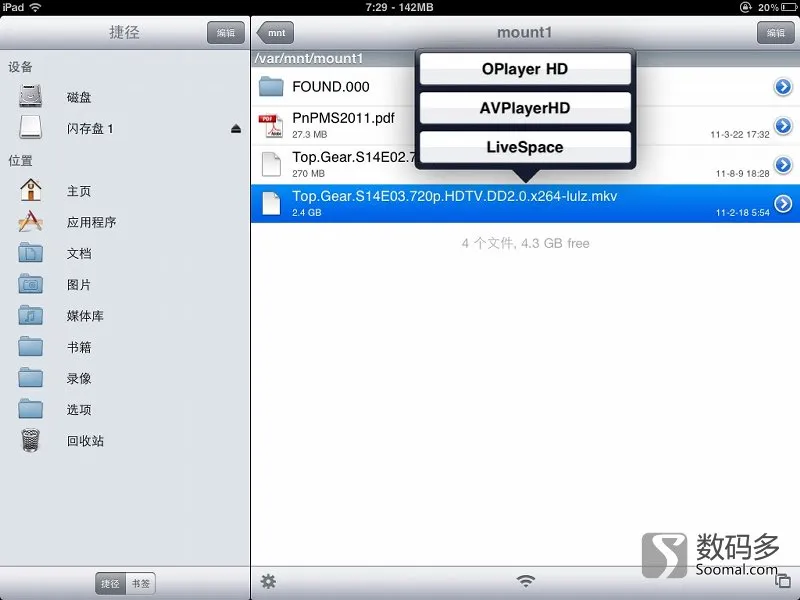
Task: Eject the 闪存盘 1 flash drive
Action: [236, 128]
